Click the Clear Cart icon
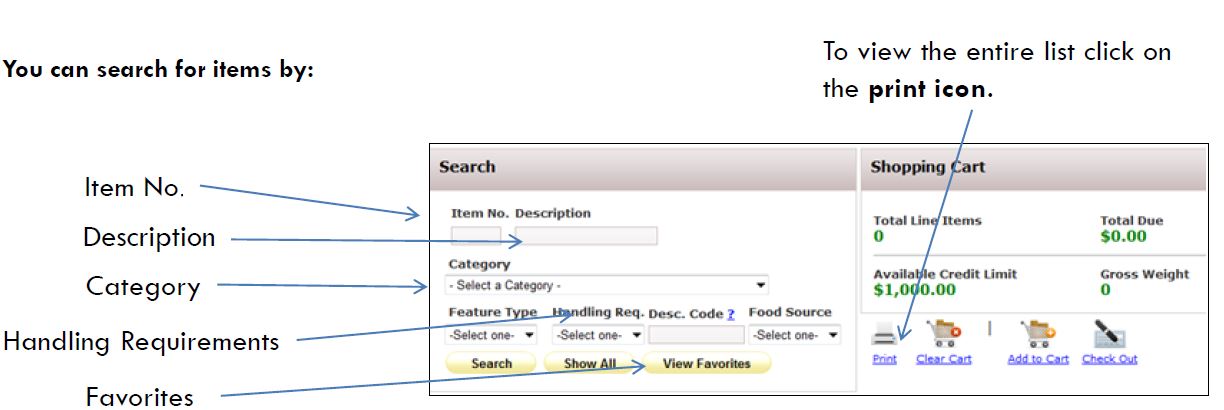This screenshot has height=410, width=1224. click(x=943, y=333)
